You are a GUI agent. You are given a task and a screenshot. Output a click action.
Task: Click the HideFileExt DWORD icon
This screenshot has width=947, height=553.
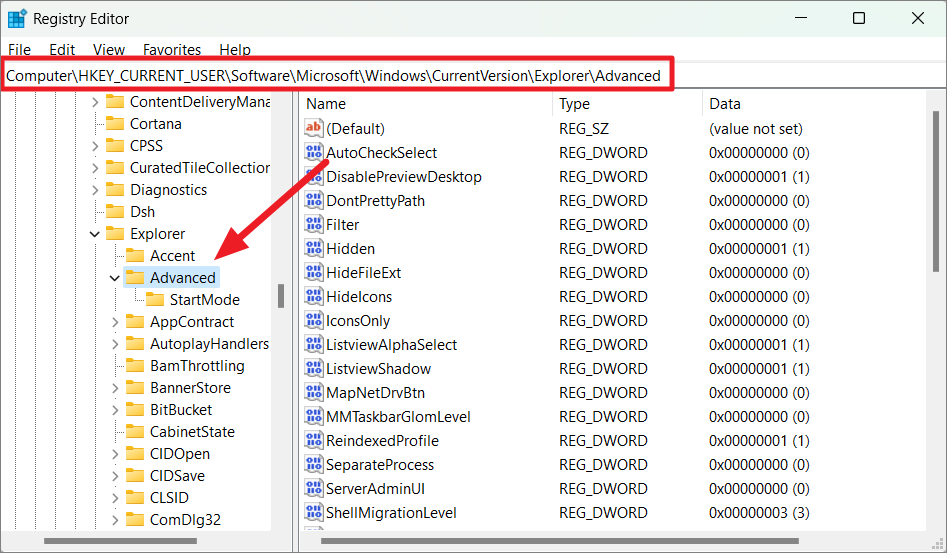click(313, 272)
